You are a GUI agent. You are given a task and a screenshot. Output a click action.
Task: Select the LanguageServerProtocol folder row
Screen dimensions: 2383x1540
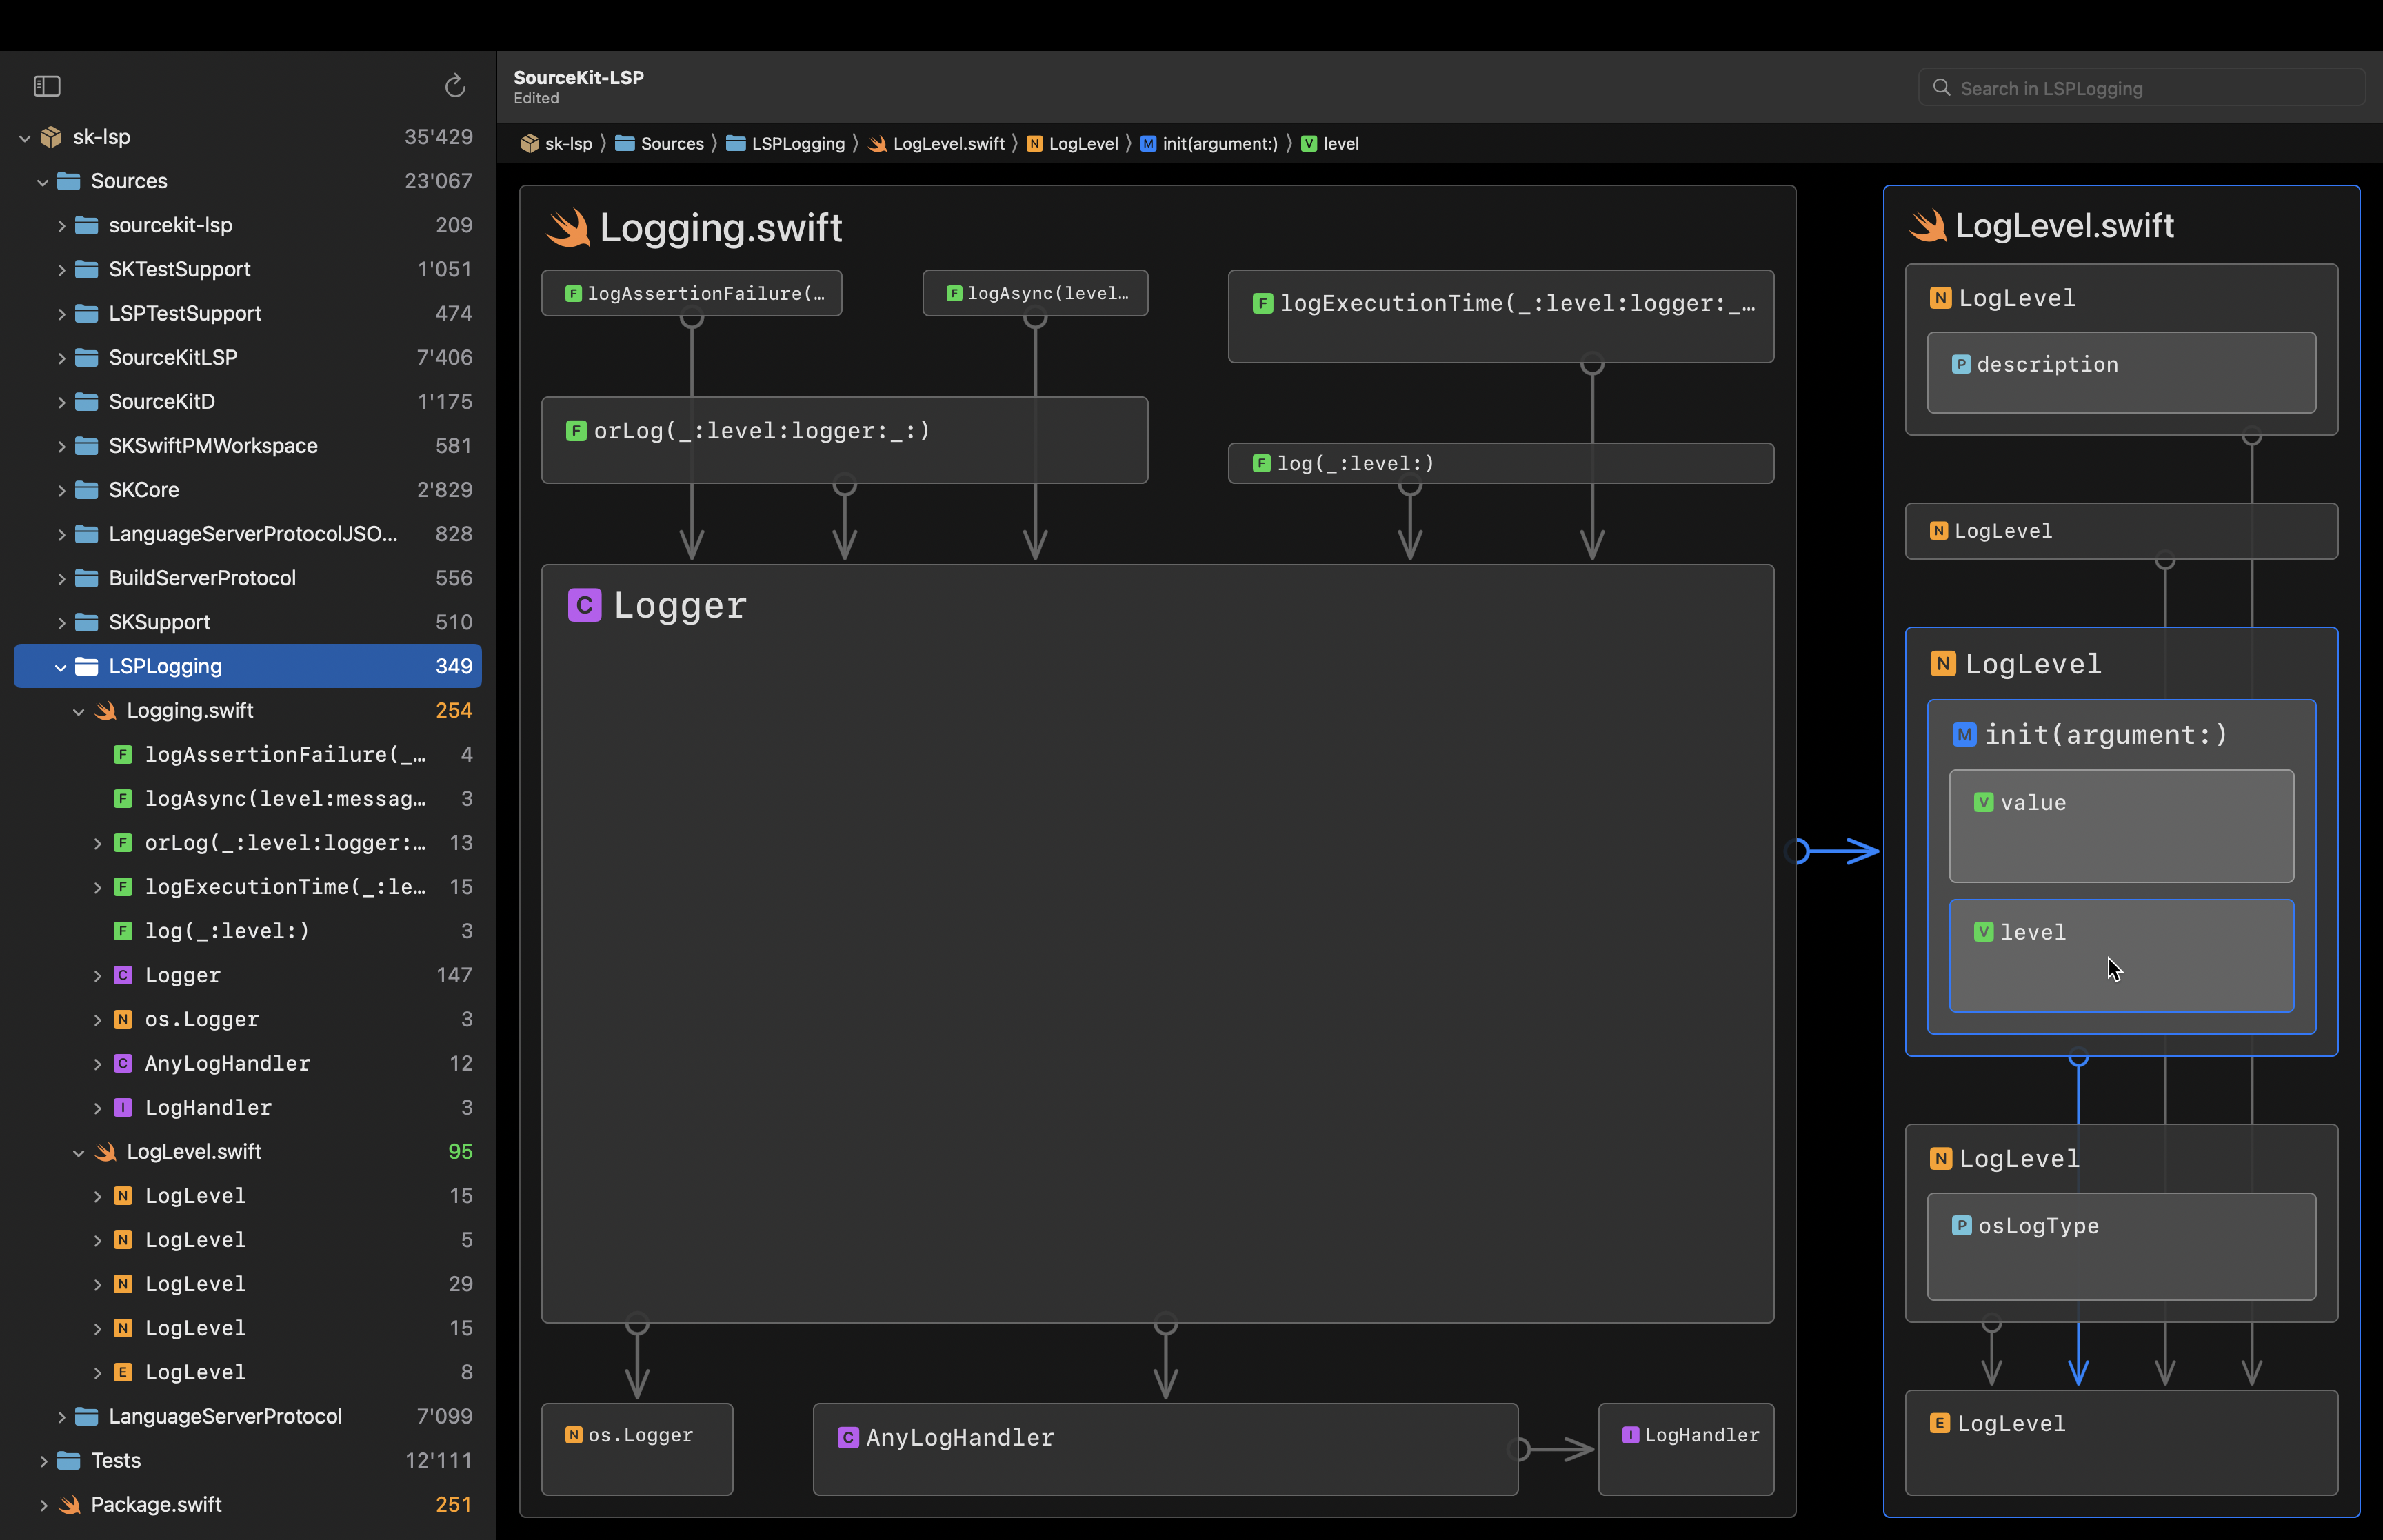click(248, 1416)
